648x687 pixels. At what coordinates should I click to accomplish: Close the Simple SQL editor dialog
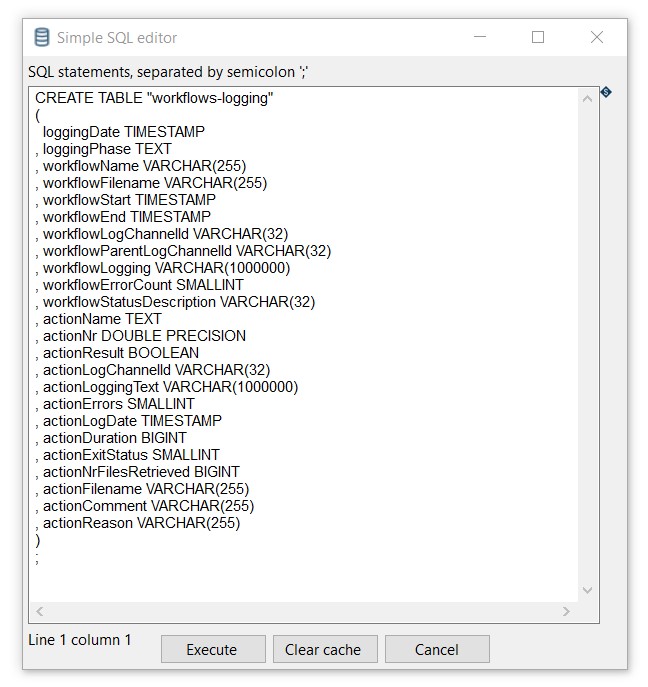[x=597, y=38]
